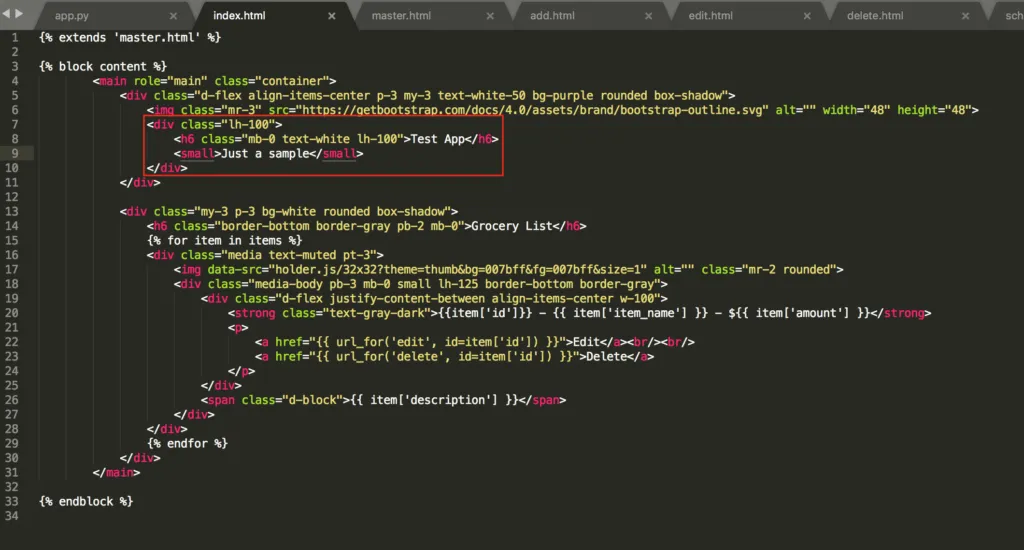This screenshot has width=1024, height=550.
Task: Click the main role="main" tag line
Action: point(214,81)
